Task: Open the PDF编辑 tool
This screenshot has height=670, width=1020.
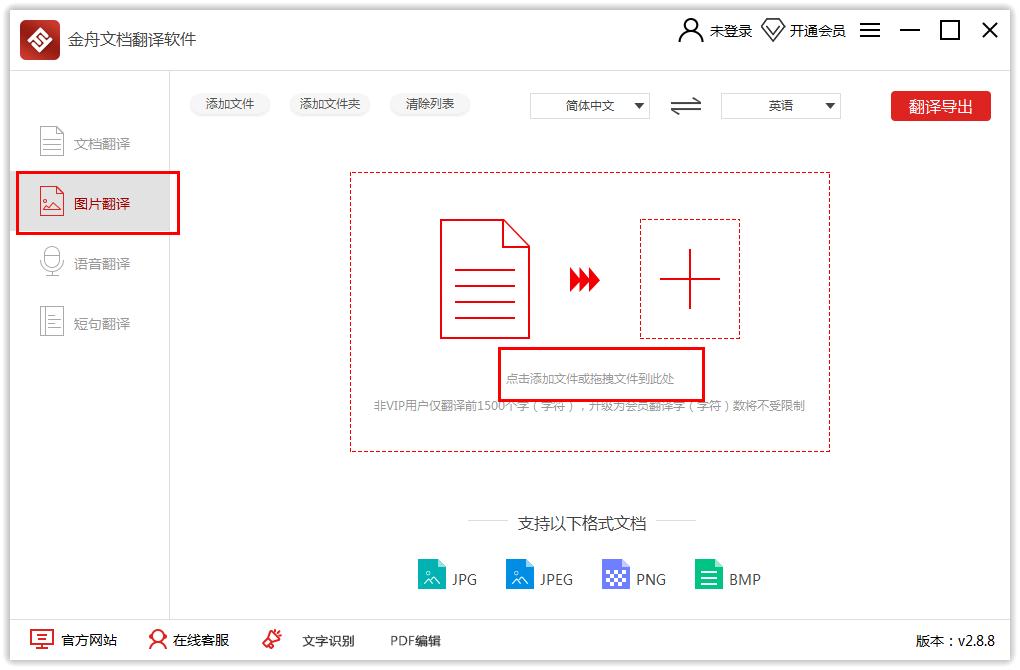Action: coord(416,641)
